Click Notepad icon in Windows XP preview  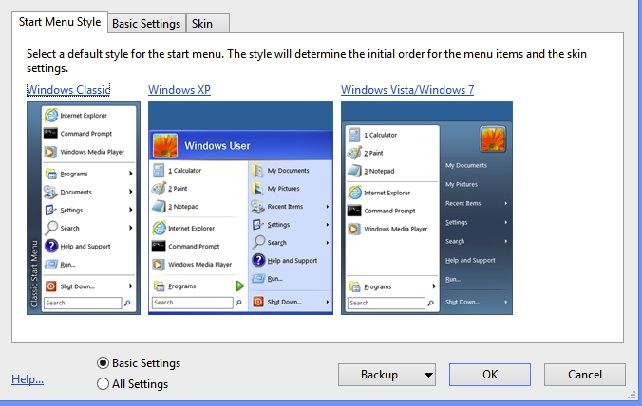pos(159,206)
